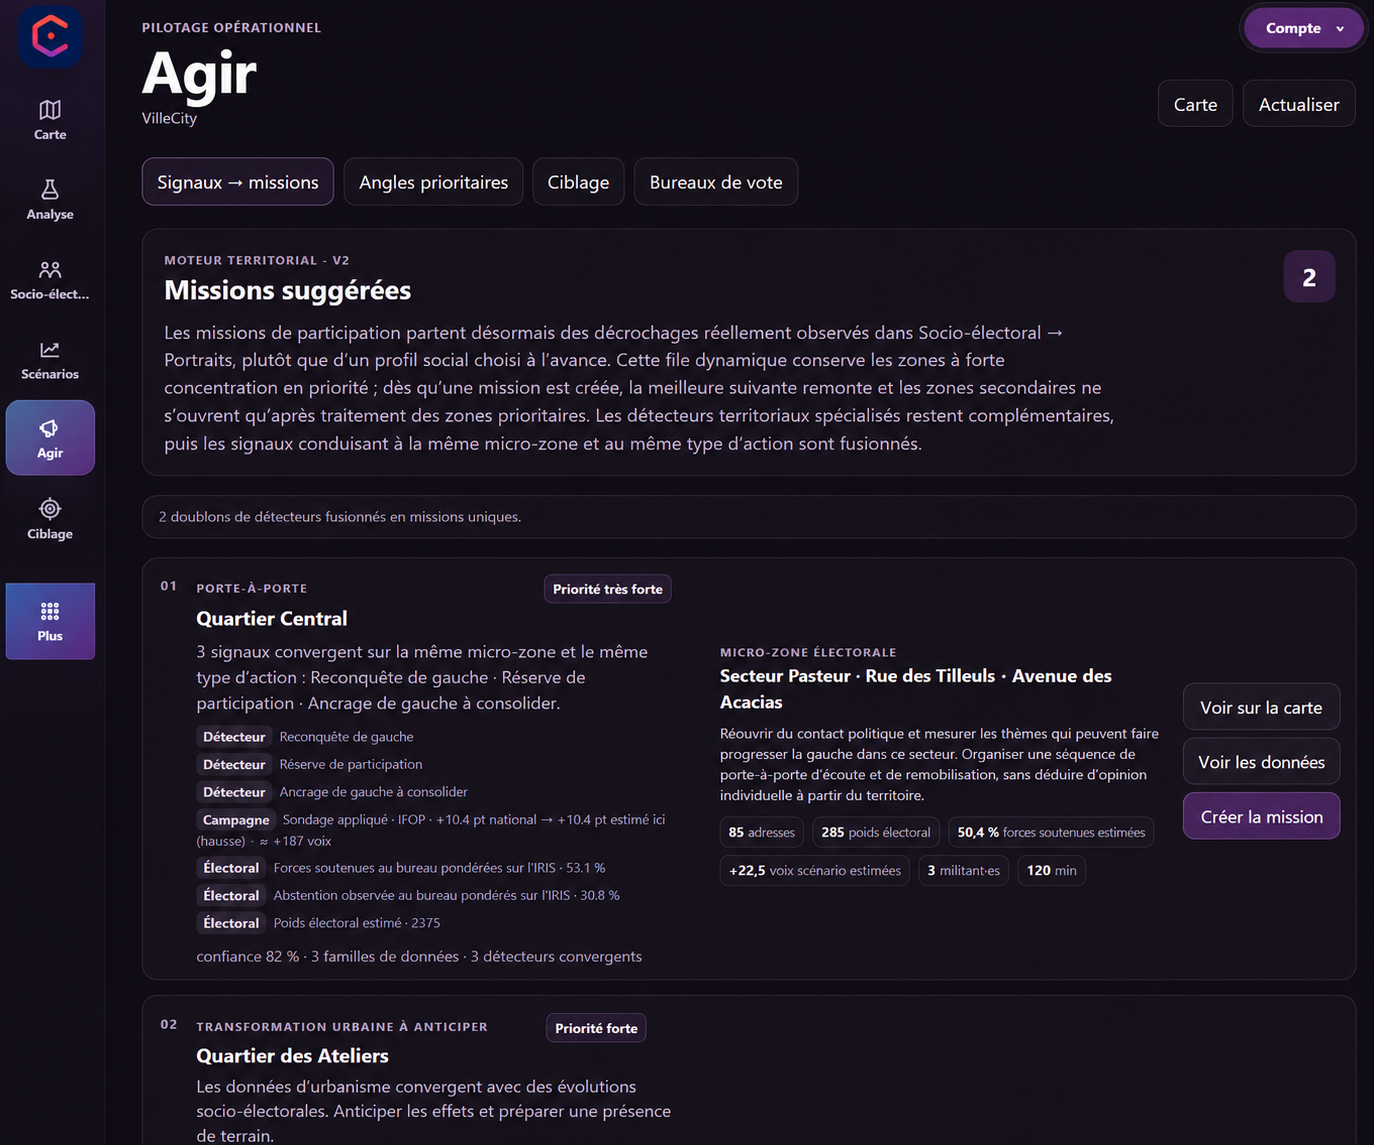
Task: Click the 85 adresses chip
Action: [762, 832]
